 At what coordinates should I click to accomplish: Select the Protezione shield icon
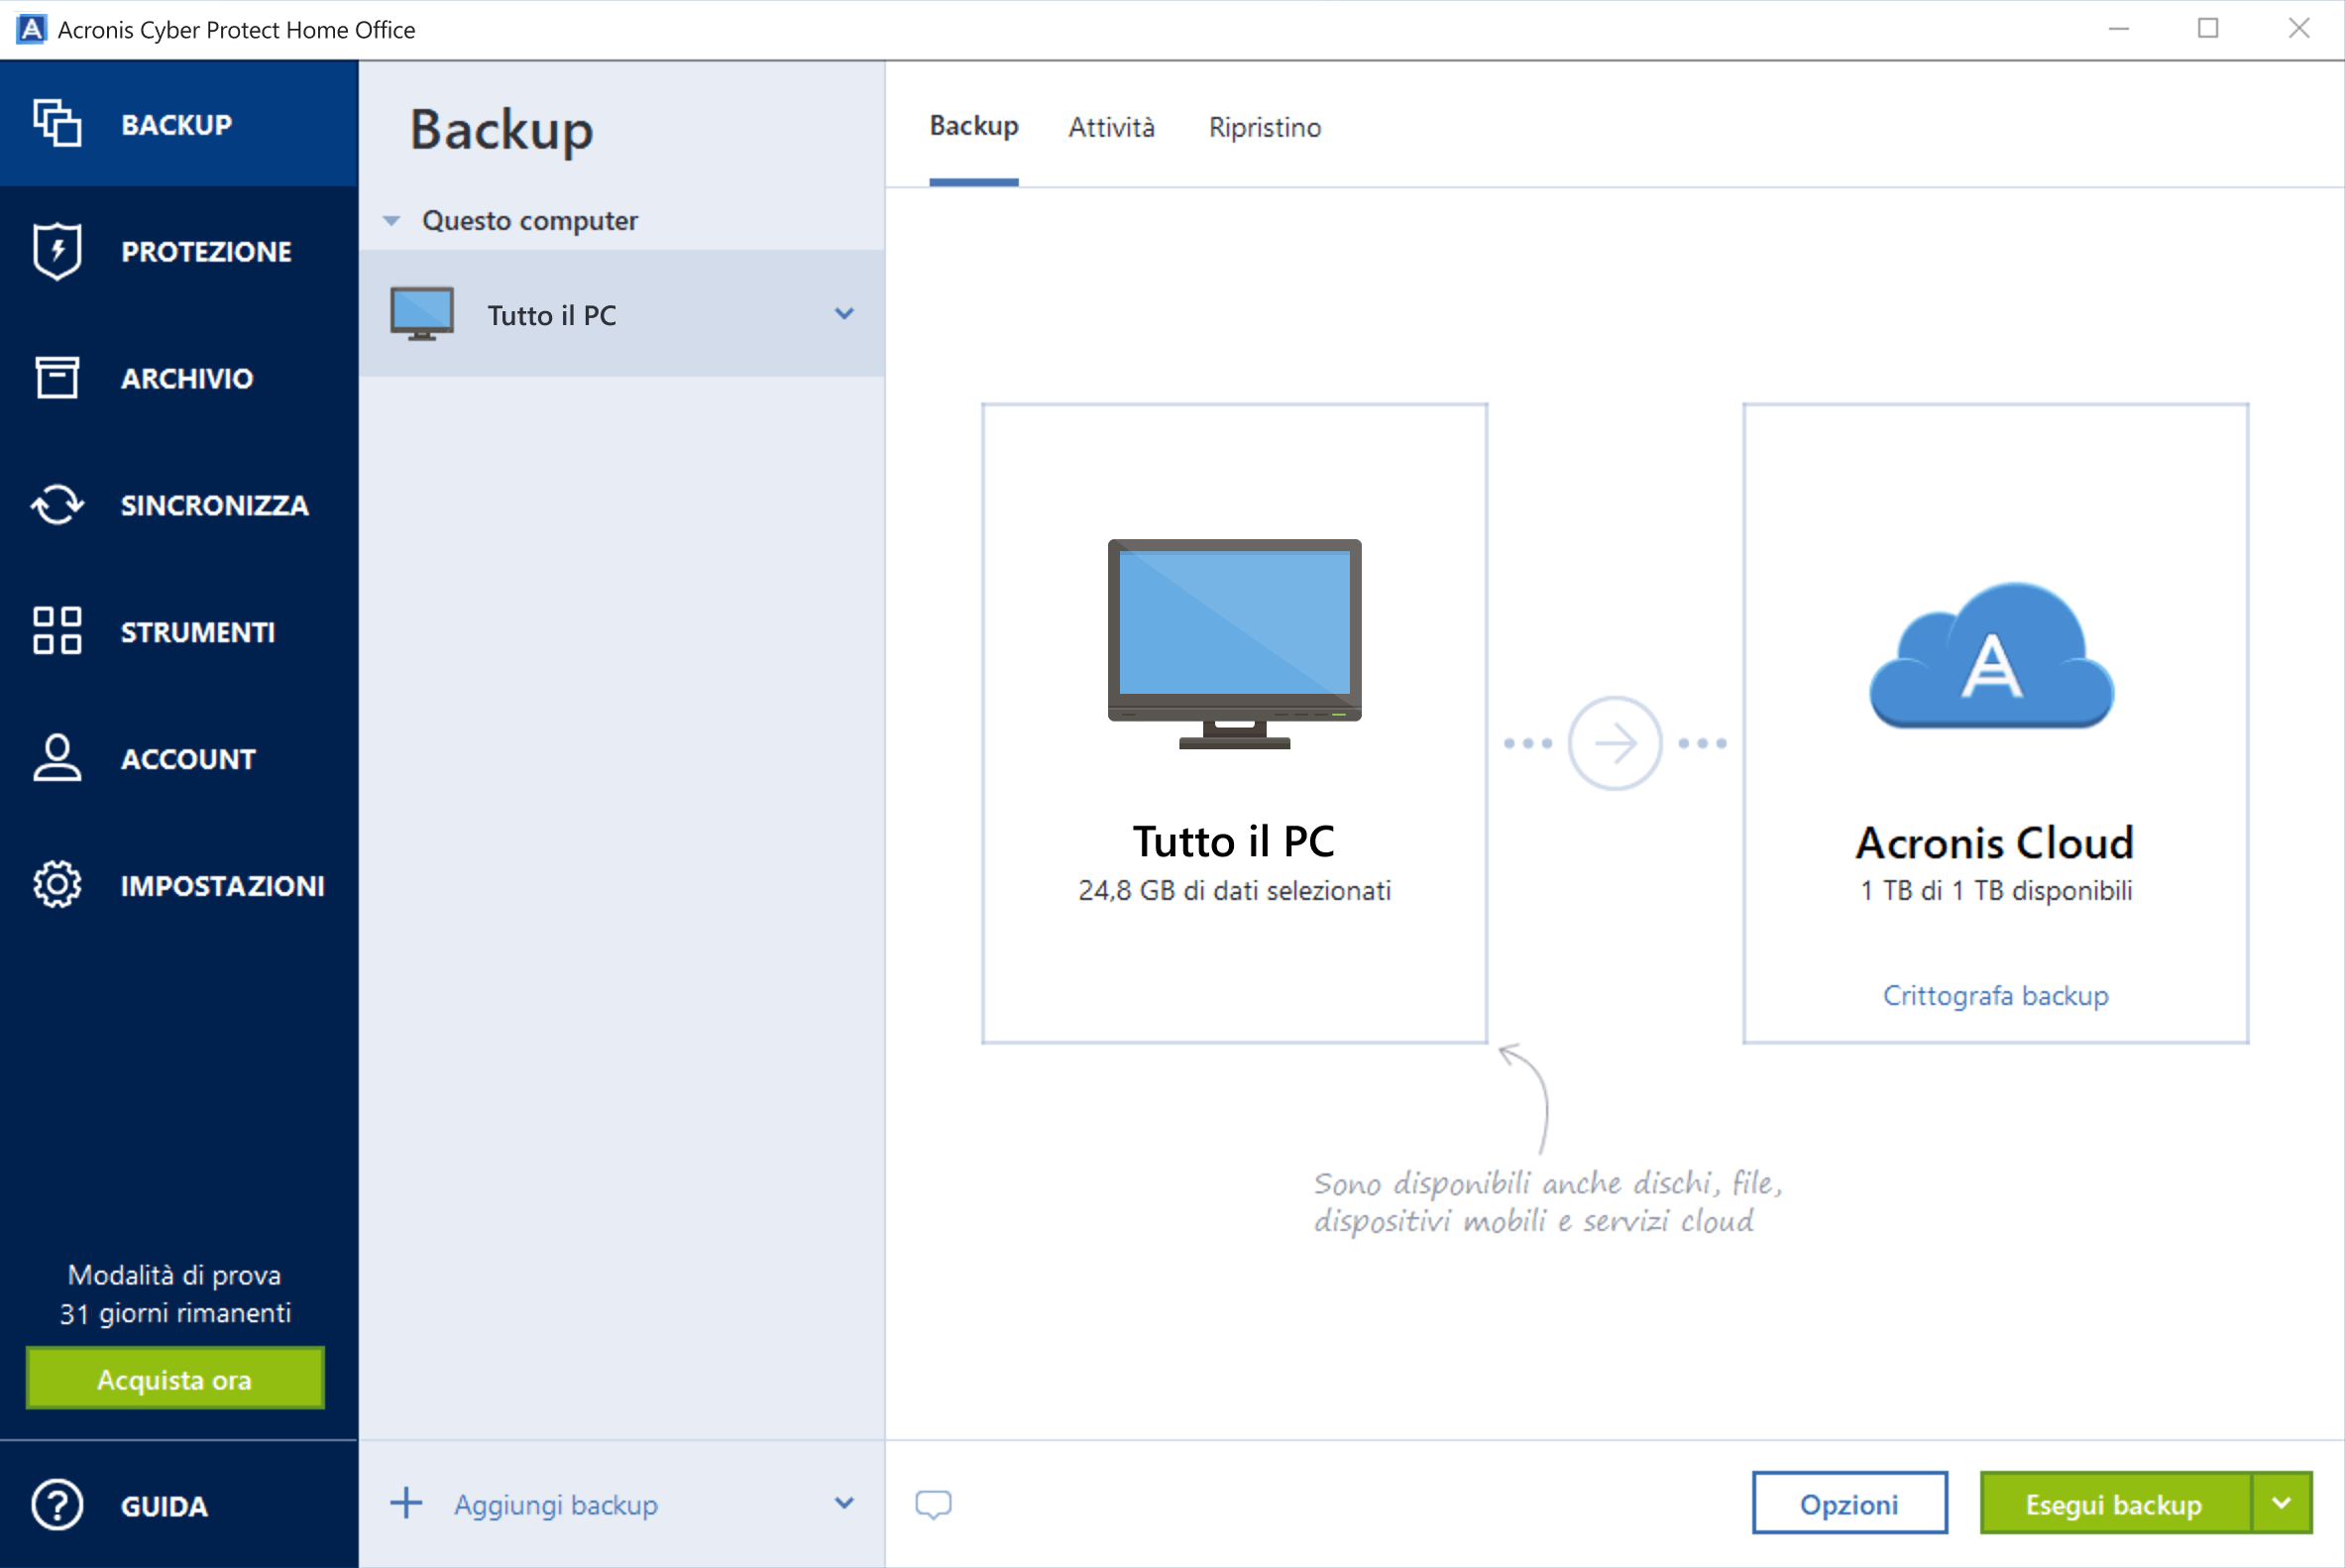point(176,251)
